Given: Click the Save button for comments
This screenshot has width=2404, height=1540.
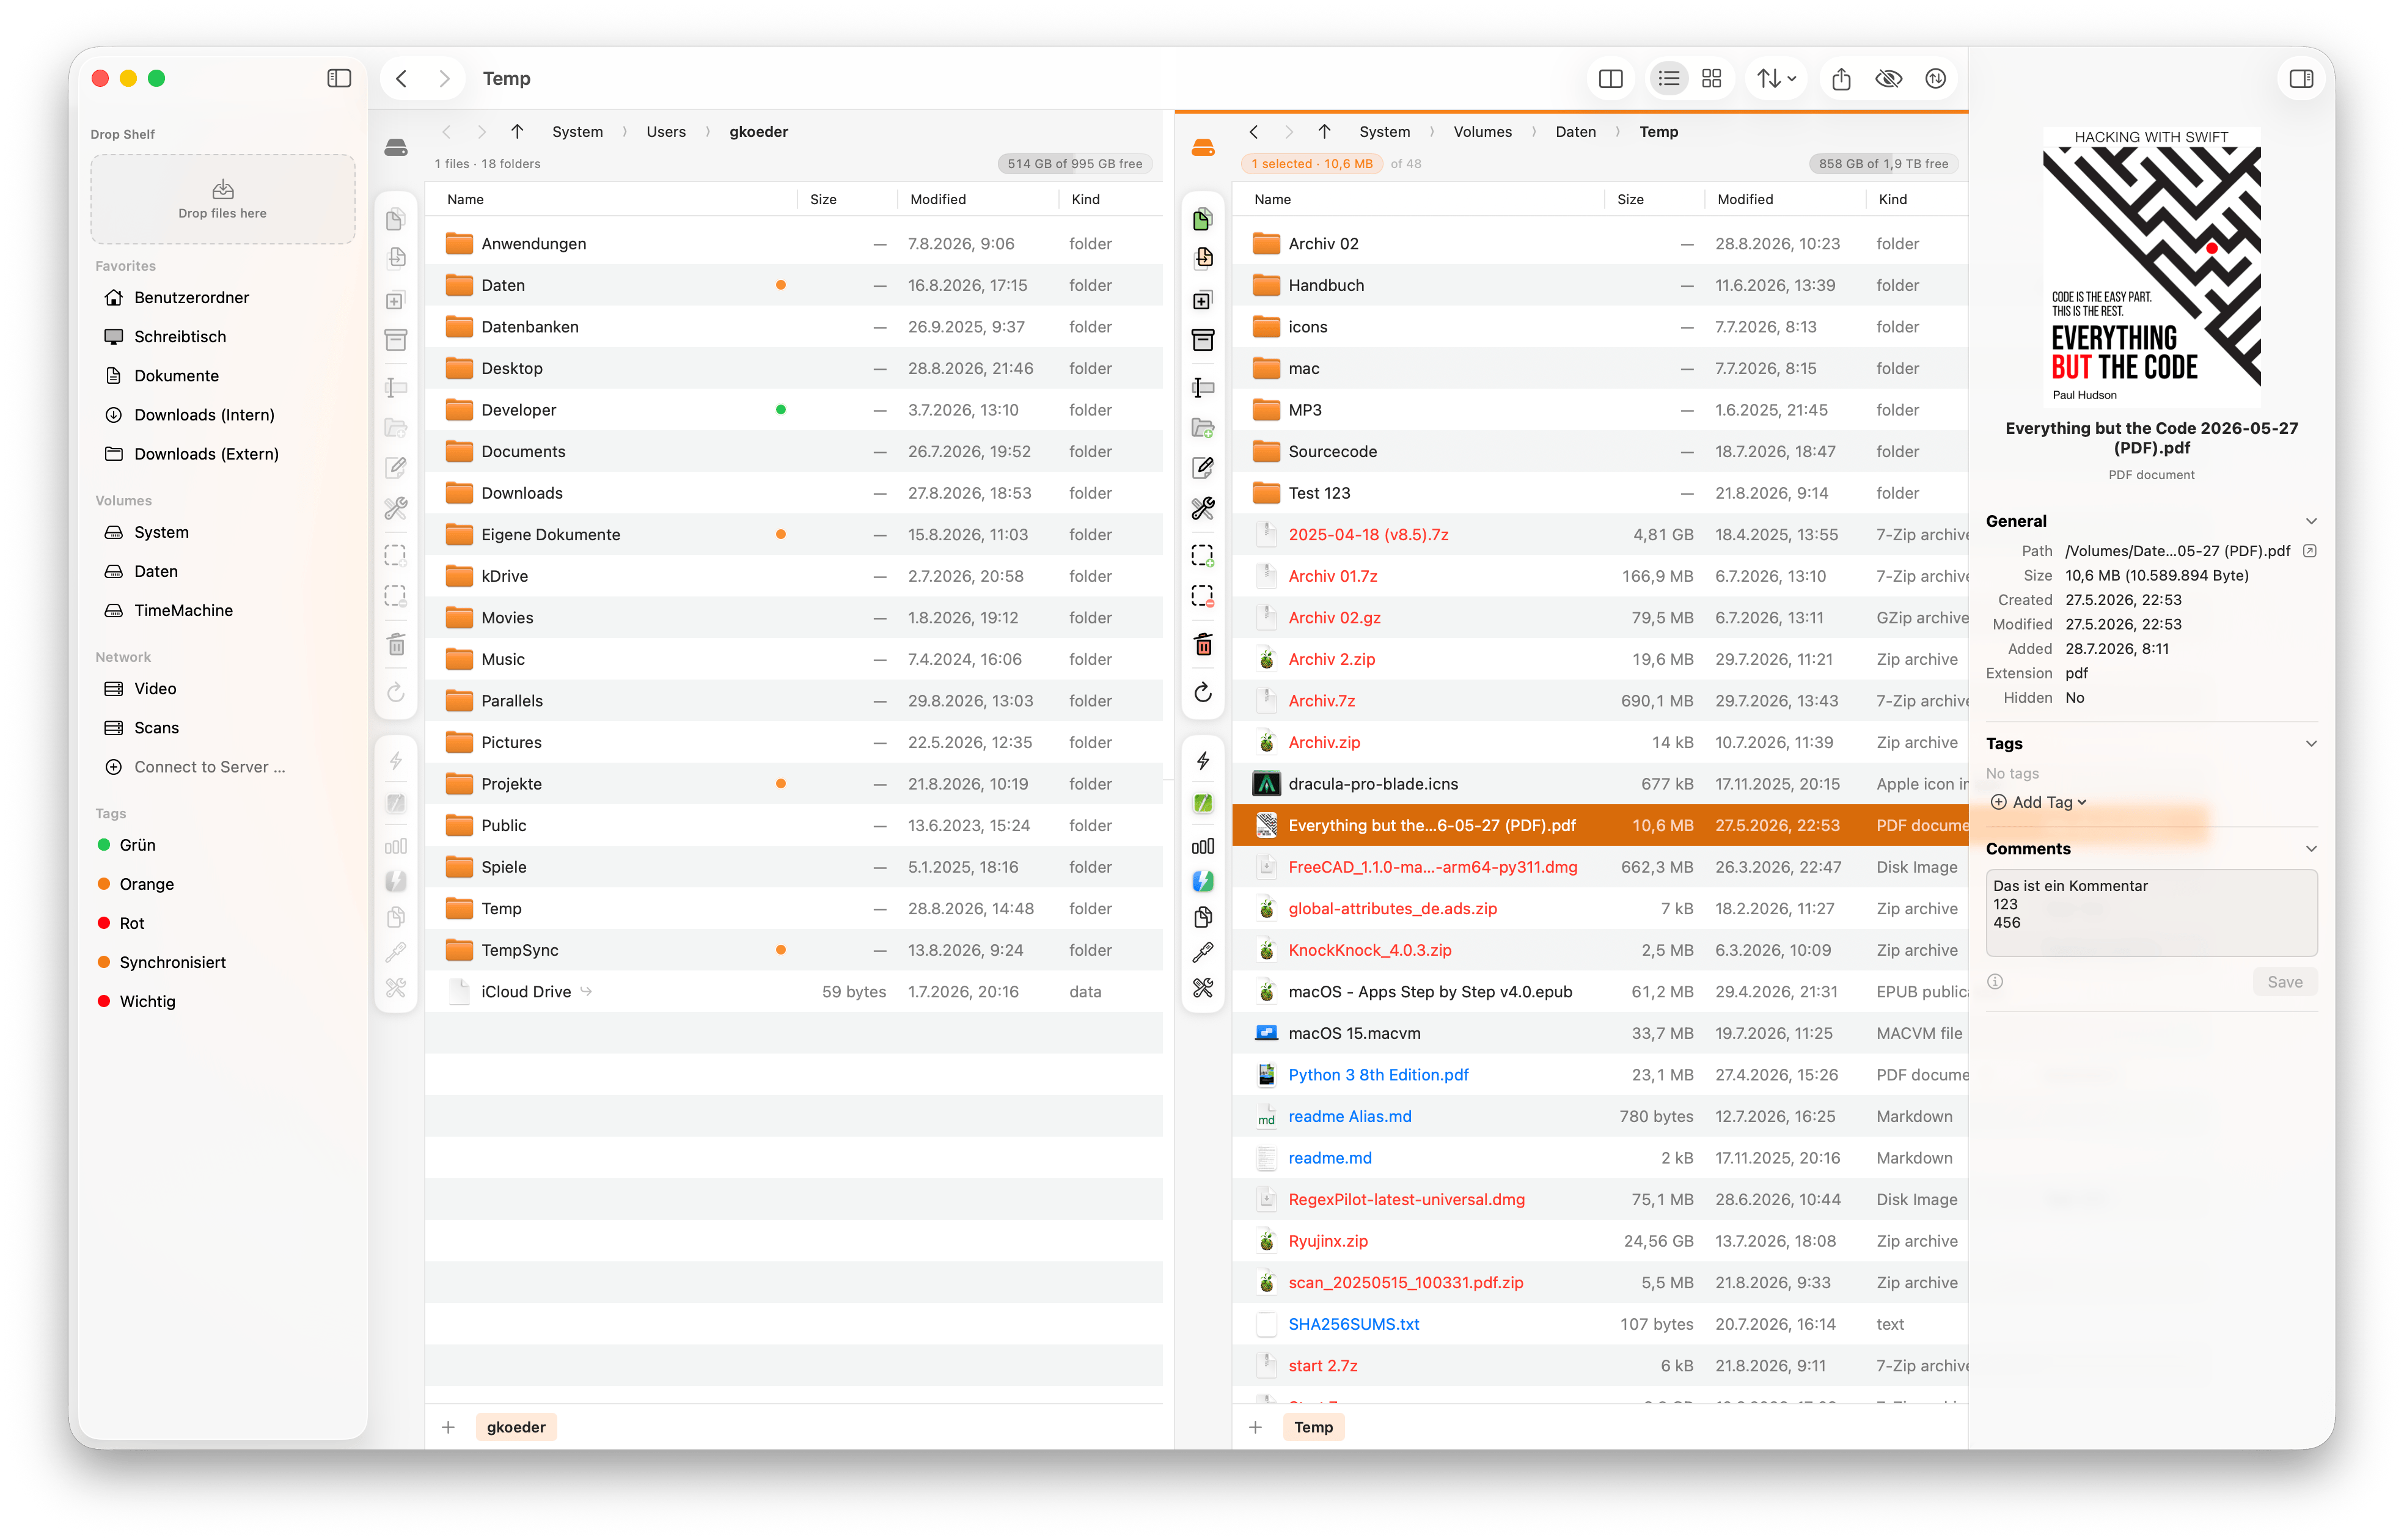Looking at the screenshot, I should [2284, 982].
